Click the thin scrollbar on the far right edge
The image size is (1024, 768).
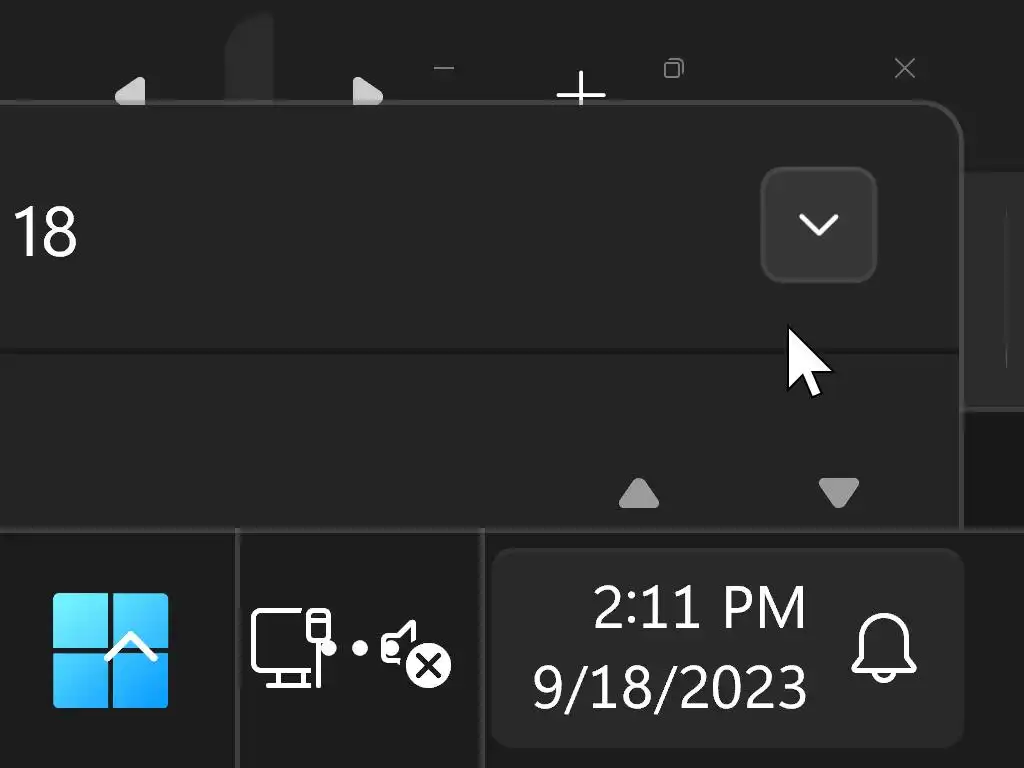tap(1006, 287)
